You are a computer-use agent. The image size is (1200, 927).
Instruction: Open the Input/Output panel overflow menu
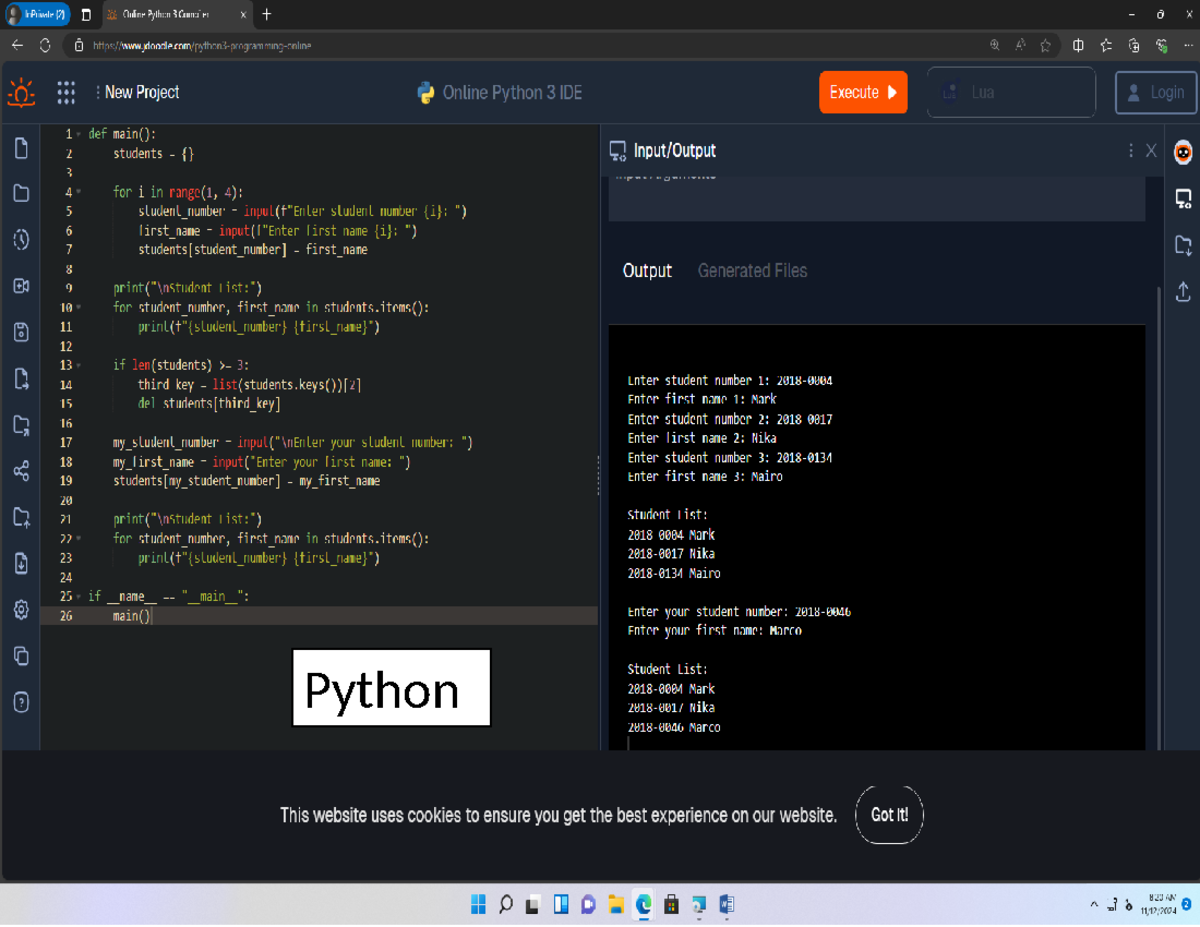[1129, 150]
